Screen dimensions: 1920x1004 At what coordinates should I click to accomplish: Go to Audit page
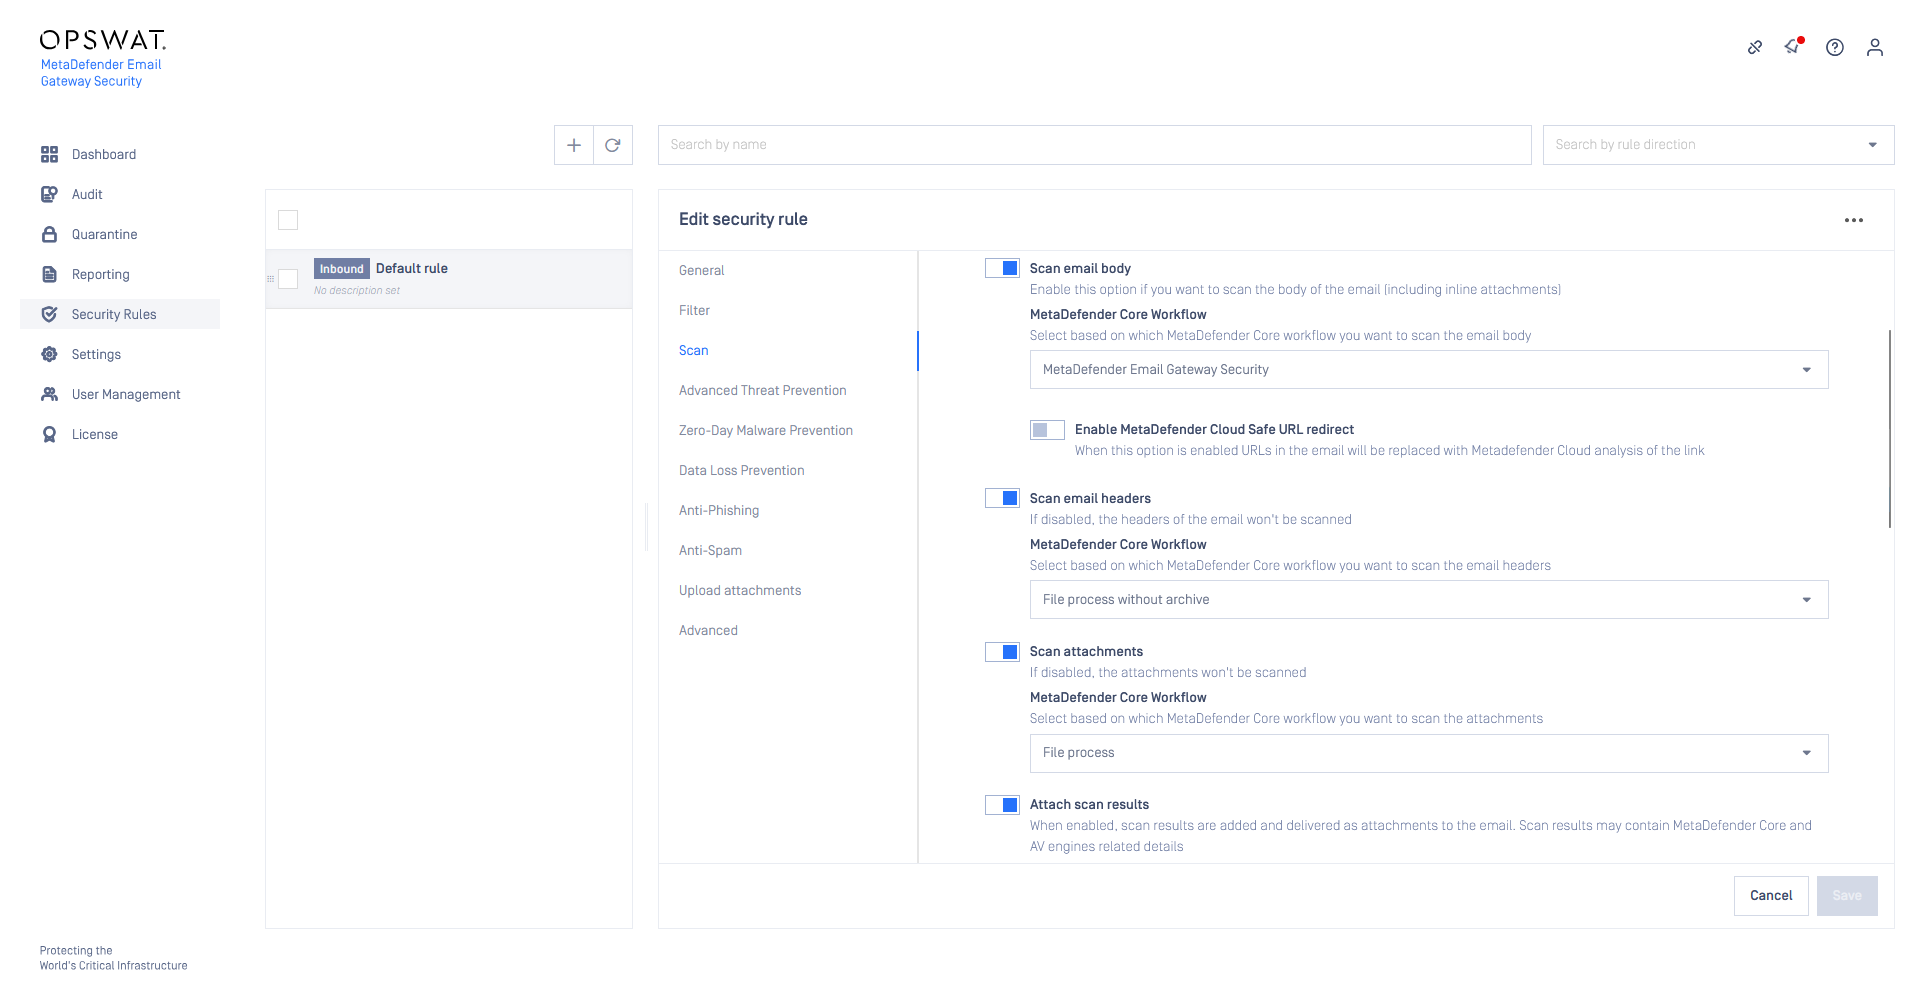click(87, 194)
